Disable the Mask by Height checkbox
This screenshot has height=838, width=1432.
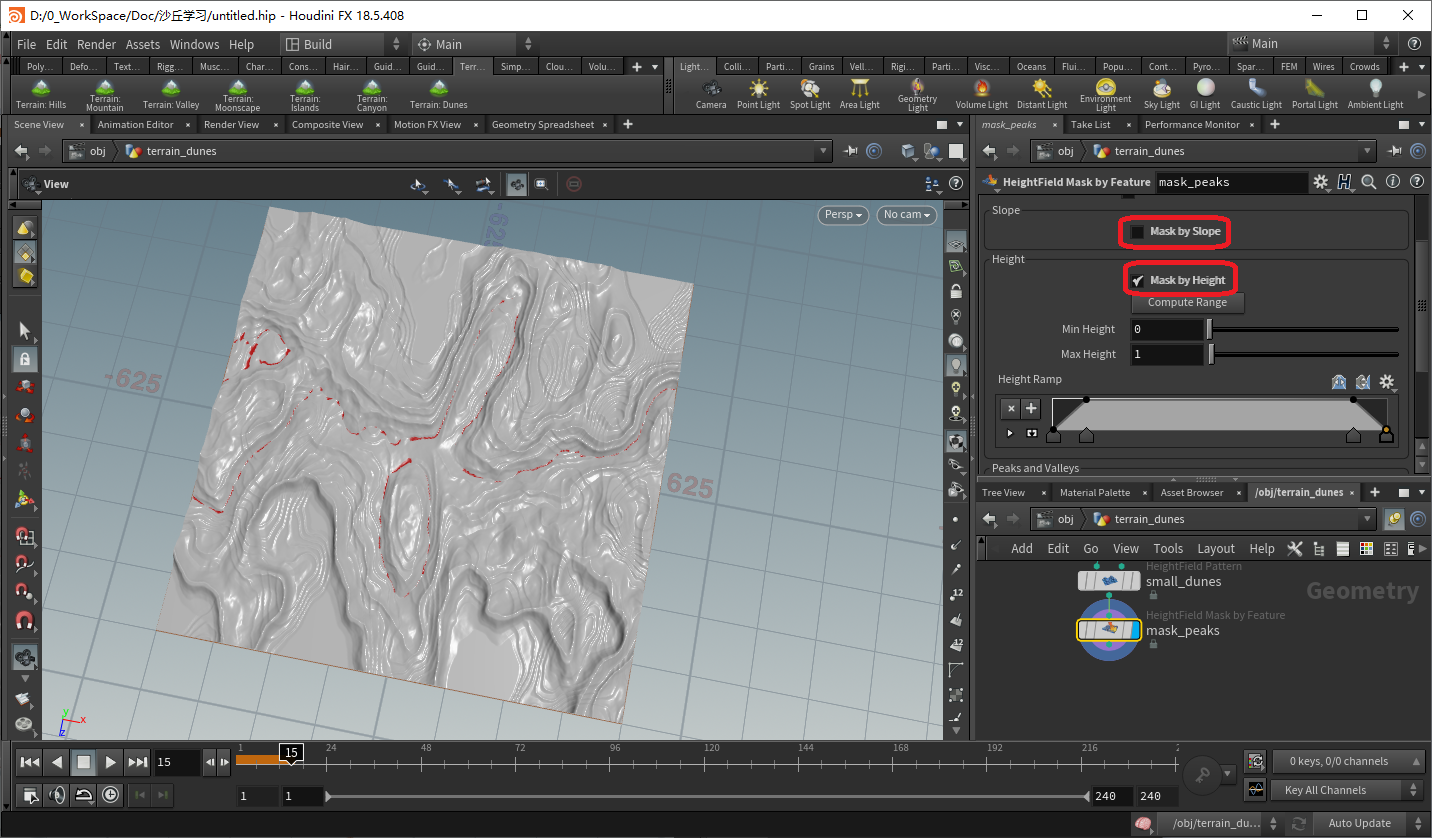[1137, 281]
